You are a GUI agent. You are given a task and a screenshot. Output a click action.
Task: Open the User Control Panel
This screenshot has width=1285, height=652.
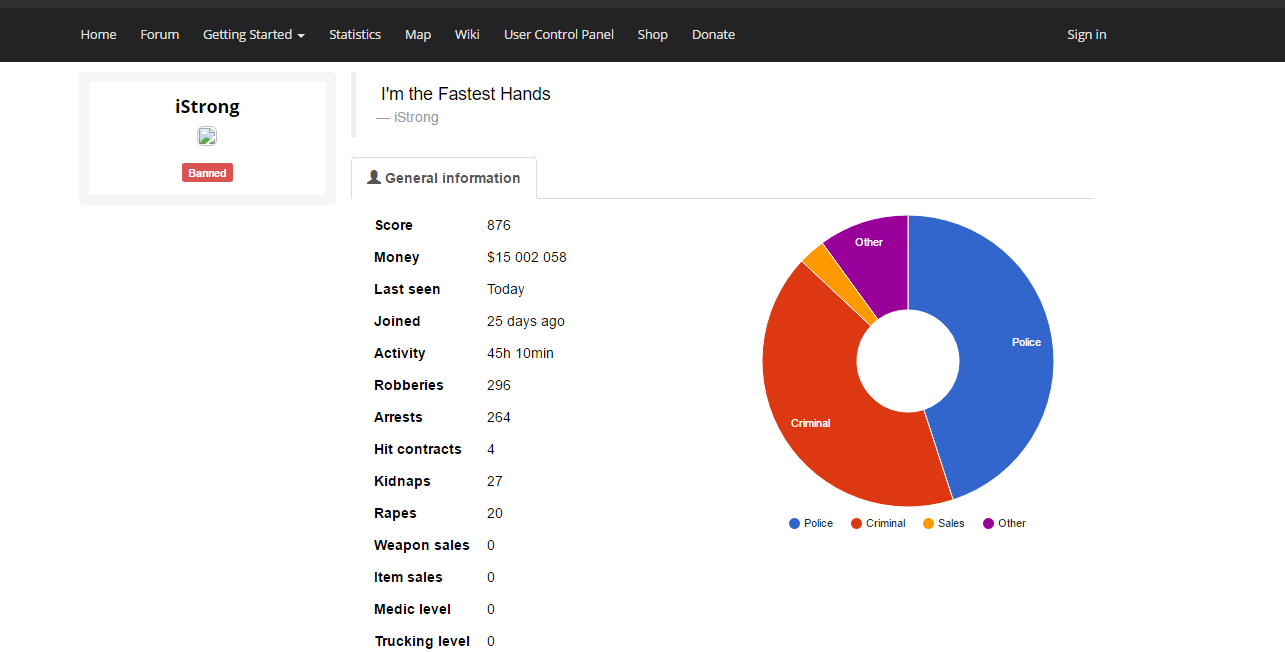(559, 34)
